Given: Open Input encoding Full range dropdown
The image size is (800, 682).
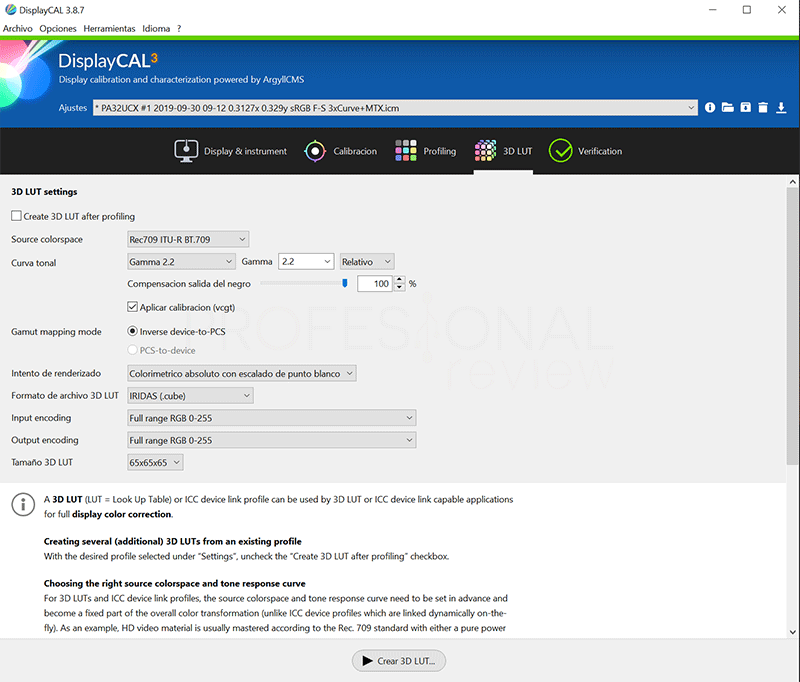Looking at the screenshot, I should pos(271,418).
